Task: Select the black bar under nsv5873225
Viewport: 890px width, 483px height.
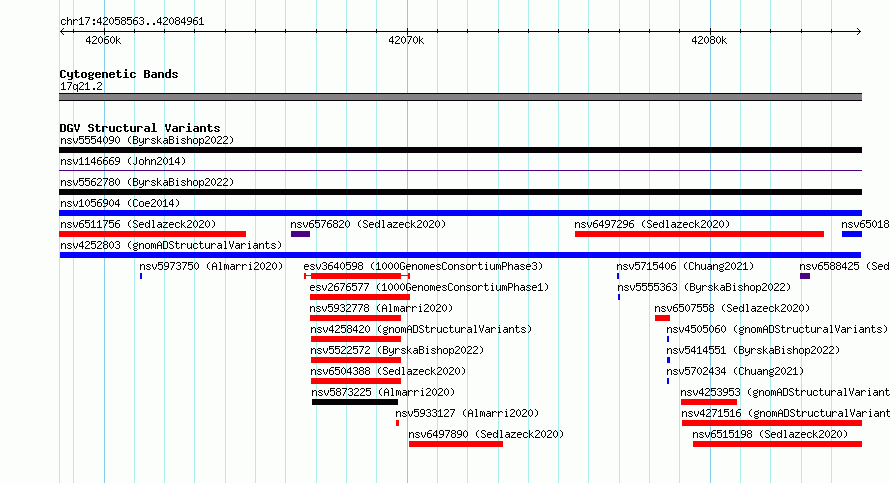Action: point(355,402)
